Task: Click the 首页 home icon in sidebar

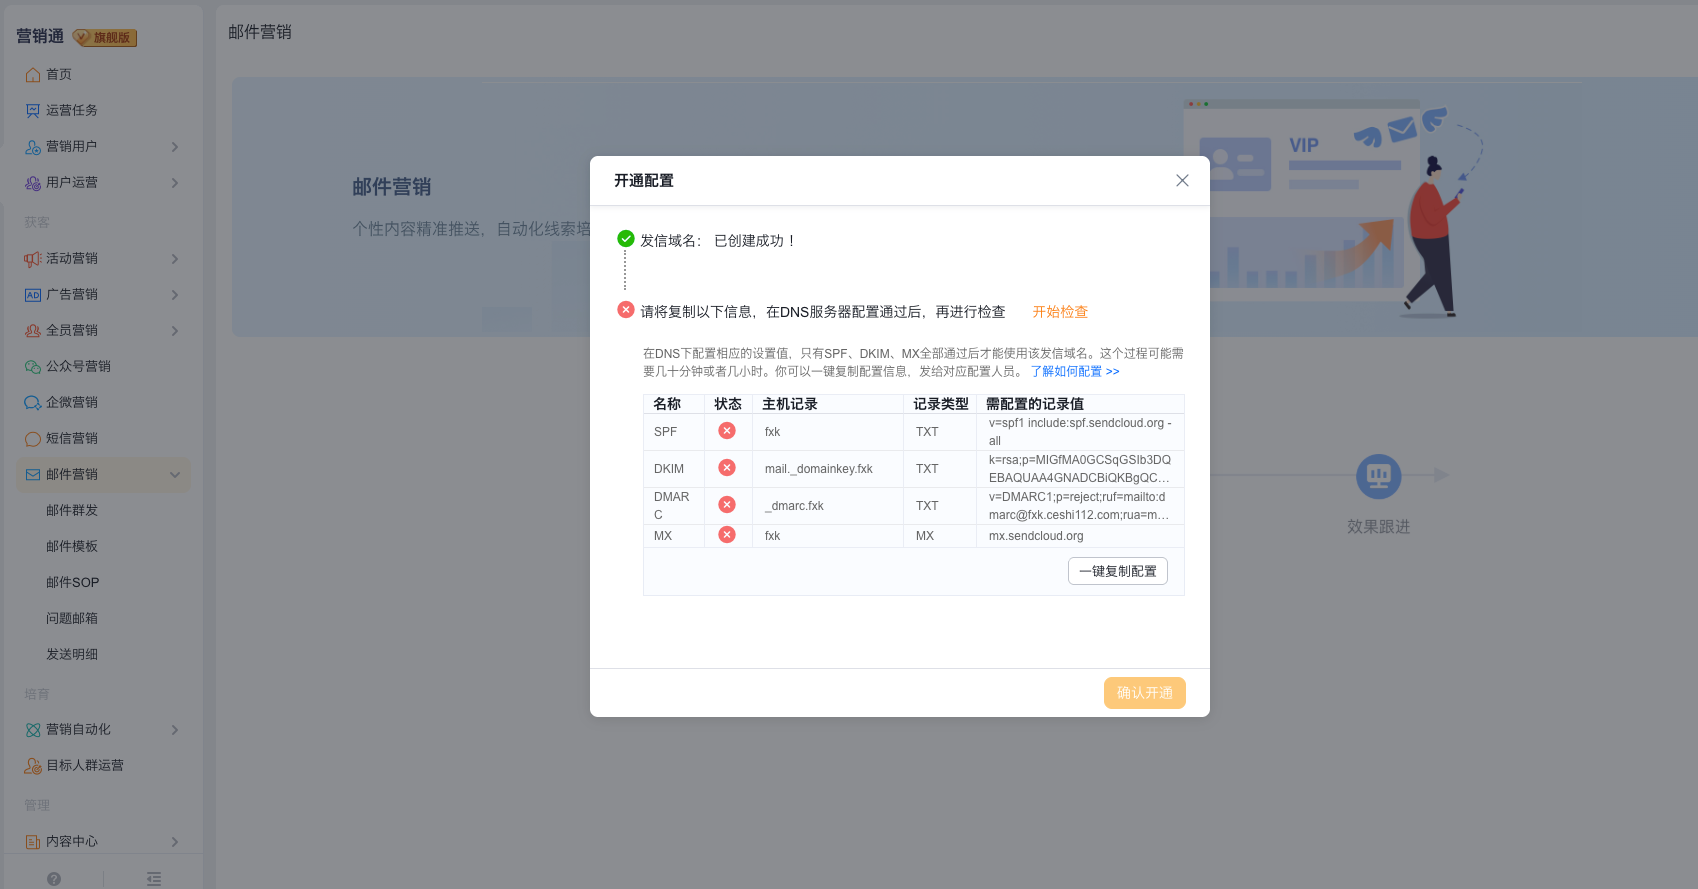Action: pyautogui.click(x=33, y=75)
